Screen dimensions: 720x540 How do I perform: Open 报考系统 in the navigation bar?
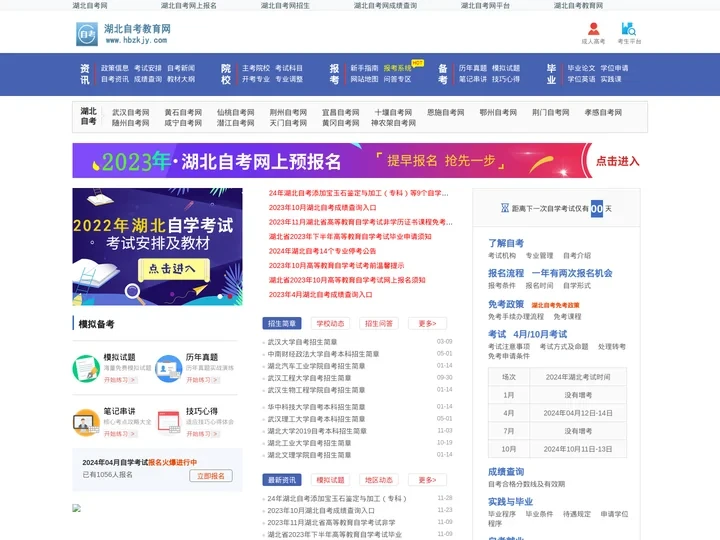coord(397,68)
